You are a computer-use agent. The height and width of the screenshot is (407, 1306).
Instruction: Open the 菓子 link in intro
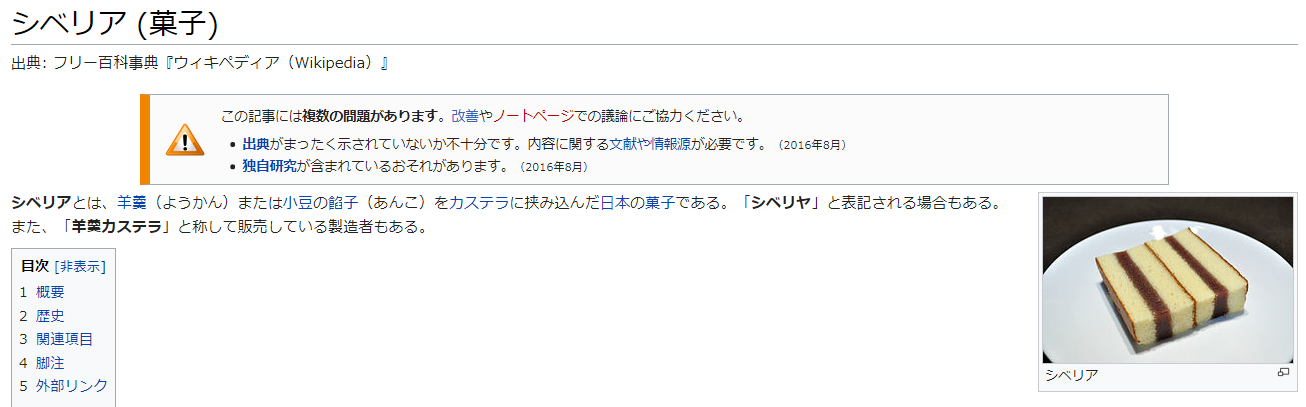tap(661, 203)
